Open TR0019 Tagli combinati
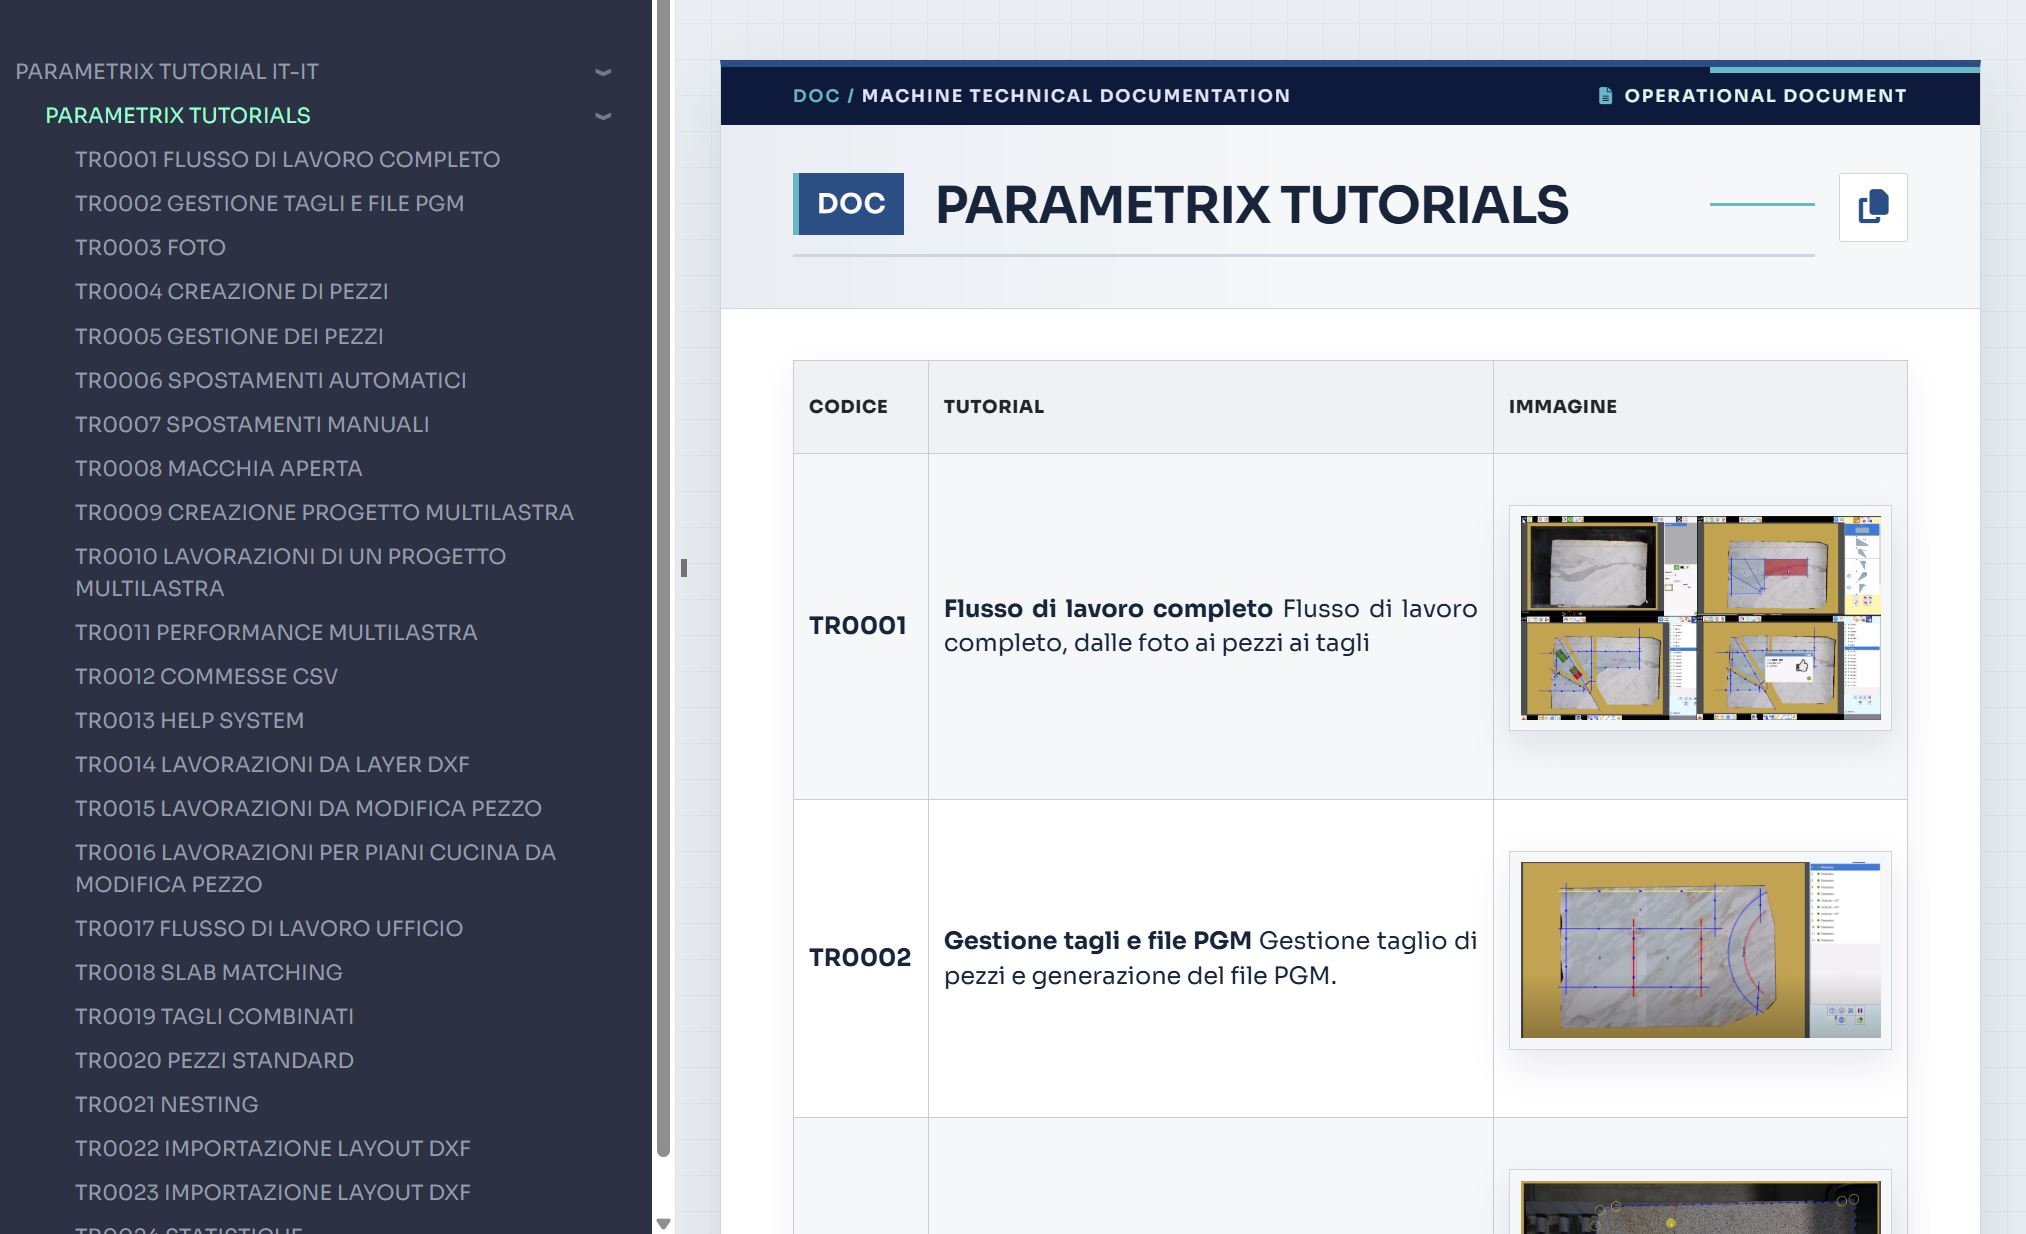Viewport: 2026px width, 1234px height. click(214, 1016)
